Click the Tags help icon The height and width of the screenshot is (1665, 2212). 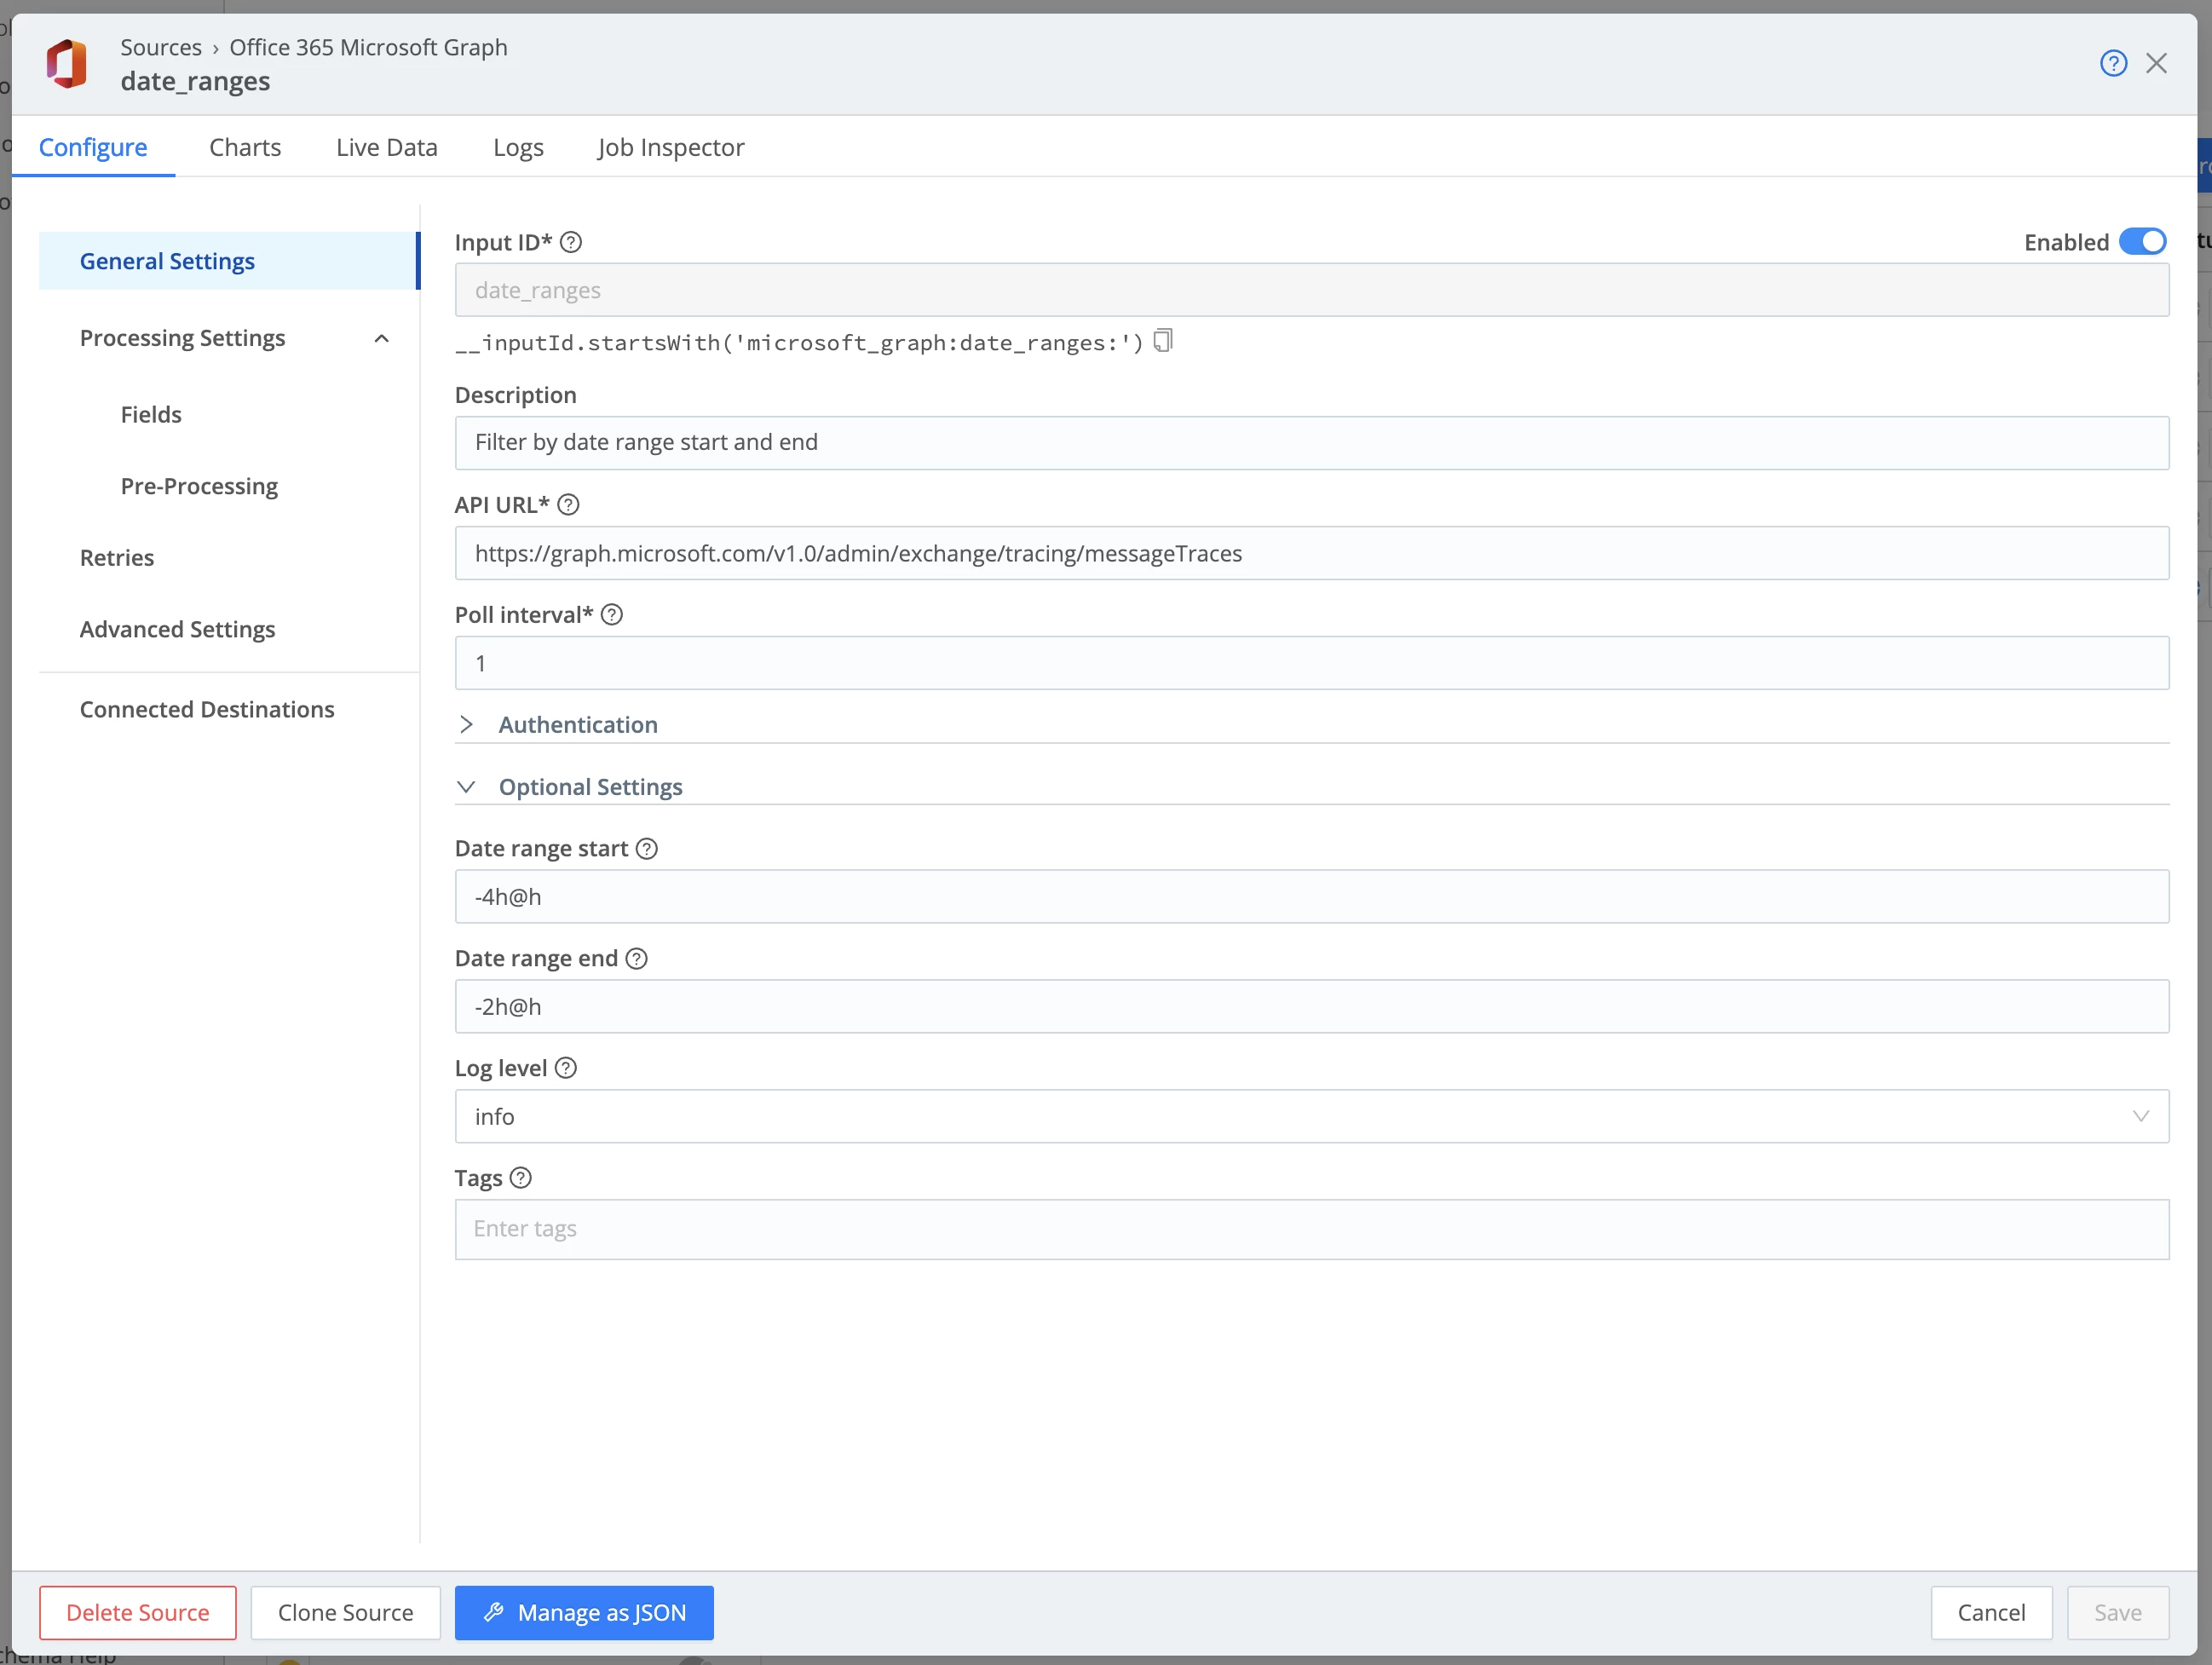(521, 1178)
